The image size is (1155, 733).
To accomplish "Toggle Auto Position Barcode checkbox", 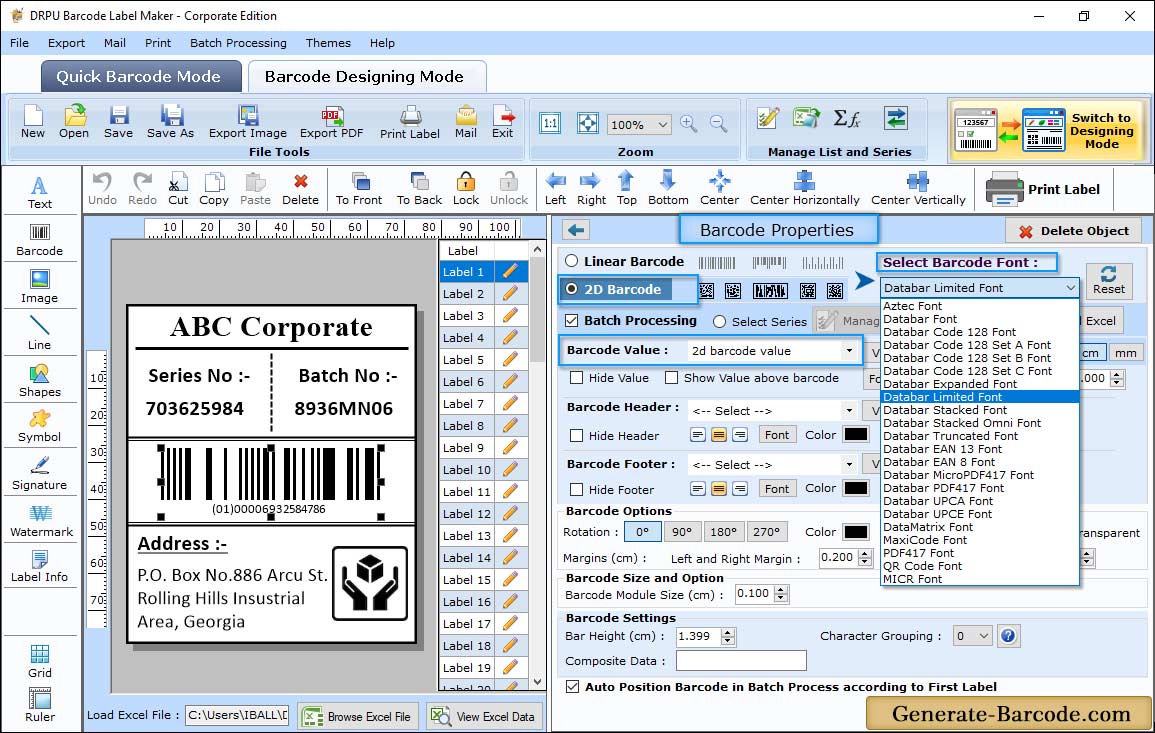I will (x=572, y=687).
